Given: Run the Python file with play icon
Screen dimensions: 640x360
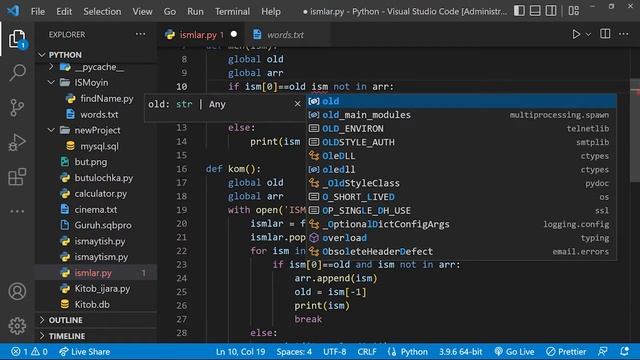Looking at the screenshot, I should pyautogui.click(x=576, y=34).
